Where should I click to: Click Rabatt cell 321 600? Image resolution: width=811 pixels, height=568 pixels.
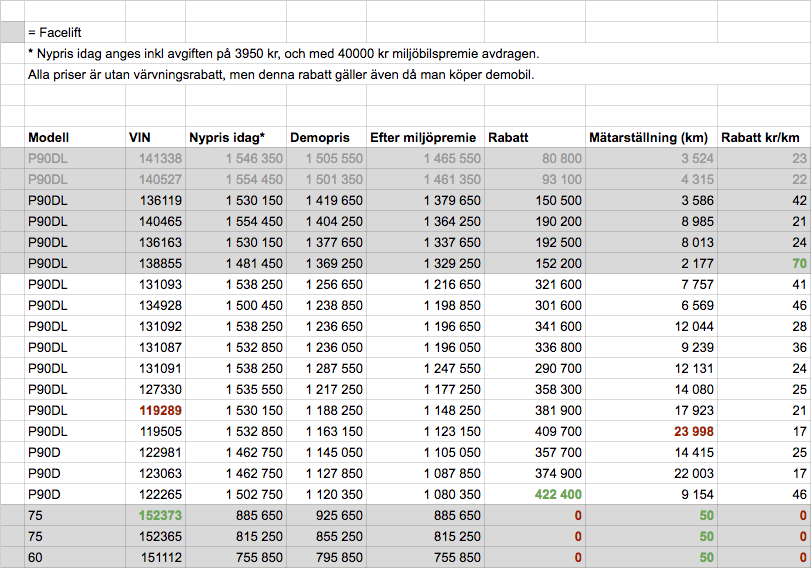tap(535, 285)
